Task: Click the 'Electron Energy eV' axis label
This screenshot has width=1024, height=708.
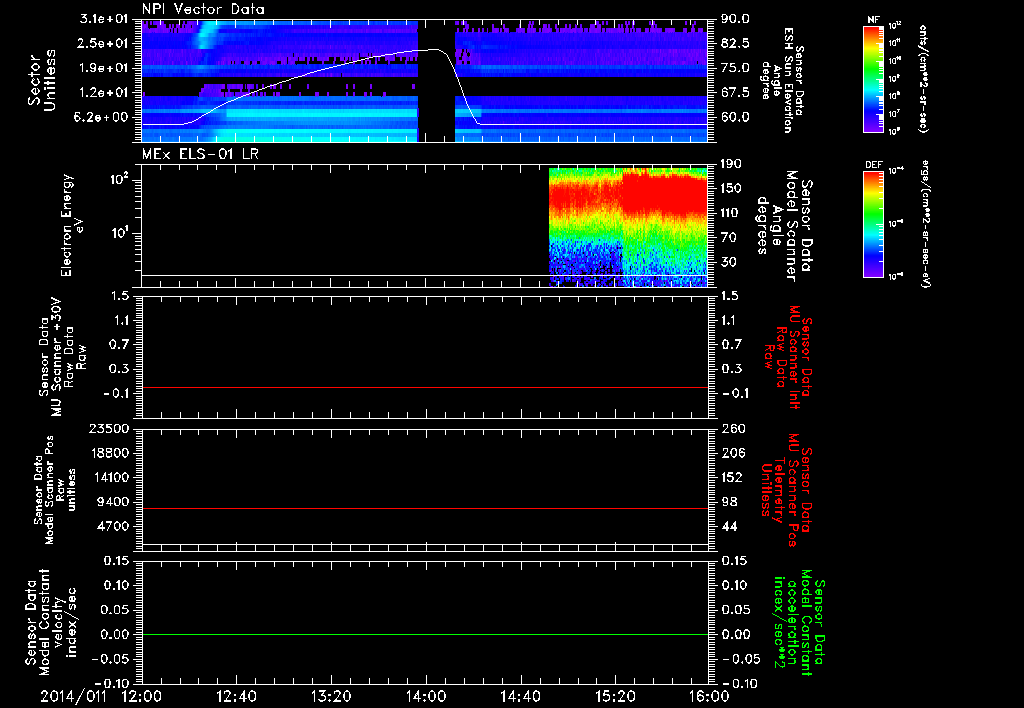Action: tap(73, 225)
